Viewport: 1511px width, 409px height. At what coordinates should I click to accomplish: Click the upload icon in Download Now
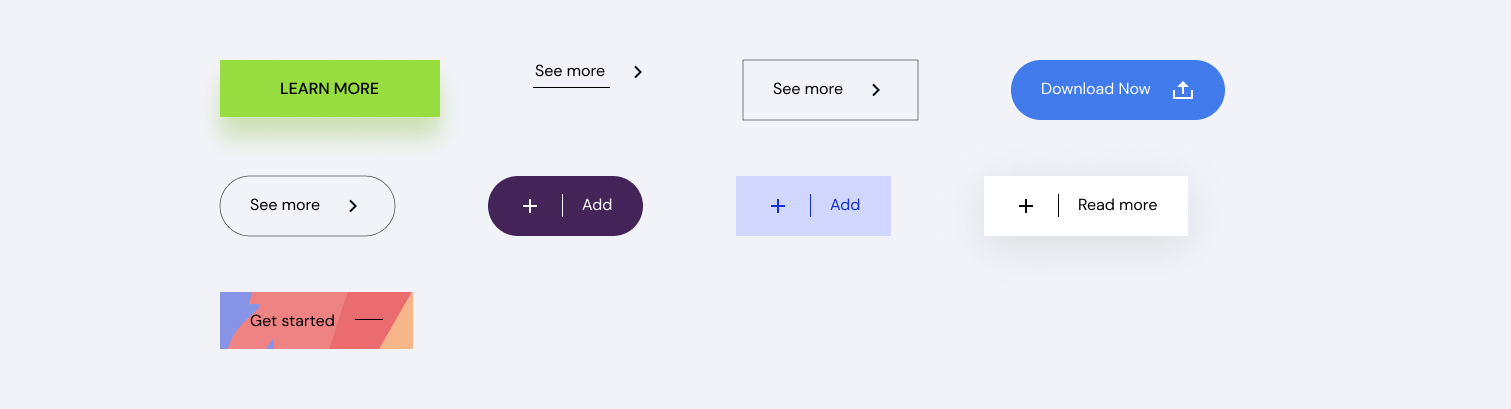click(x=1183, y=90)
